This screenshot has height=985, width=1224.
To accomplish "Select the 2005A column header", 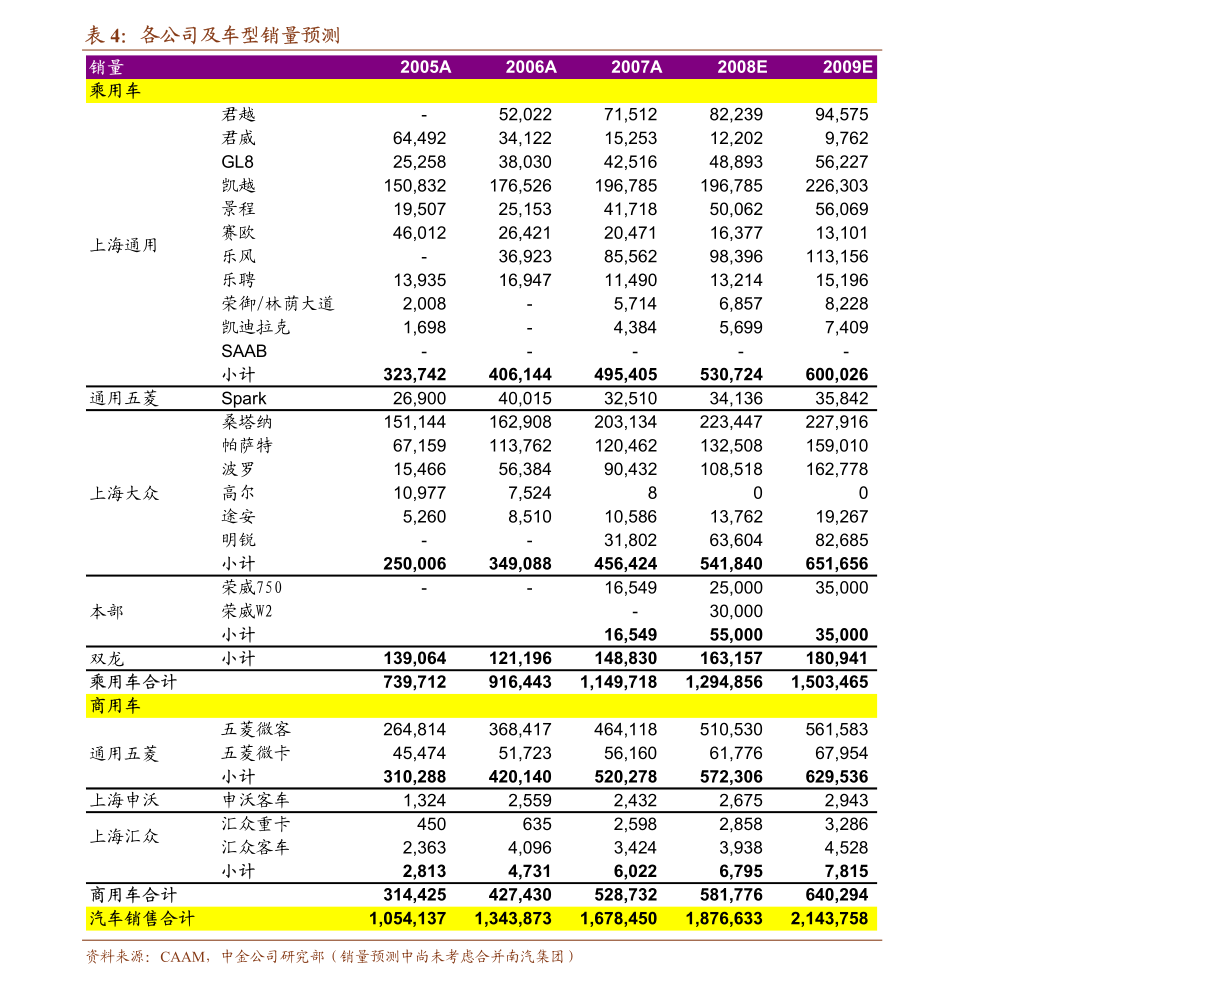I will pos(425,67).
